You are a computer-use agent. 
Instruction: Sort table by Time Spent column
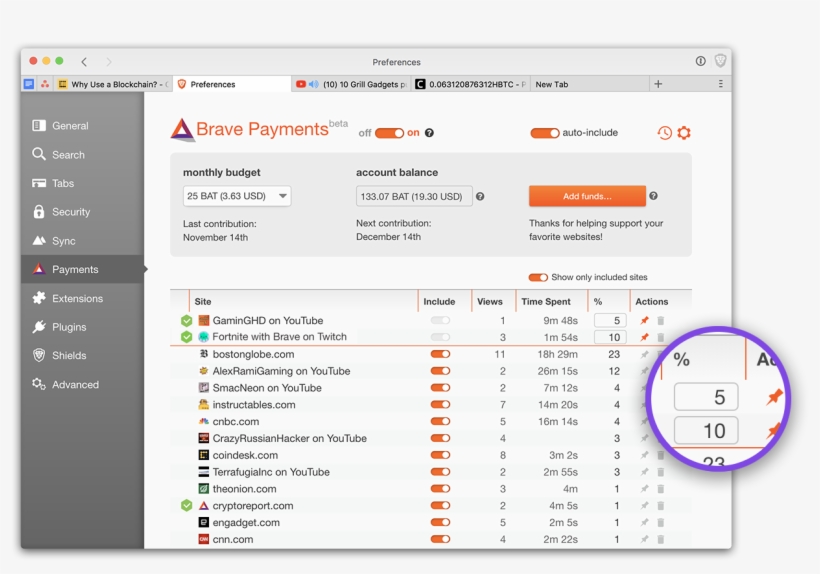[x=551, y=302]
